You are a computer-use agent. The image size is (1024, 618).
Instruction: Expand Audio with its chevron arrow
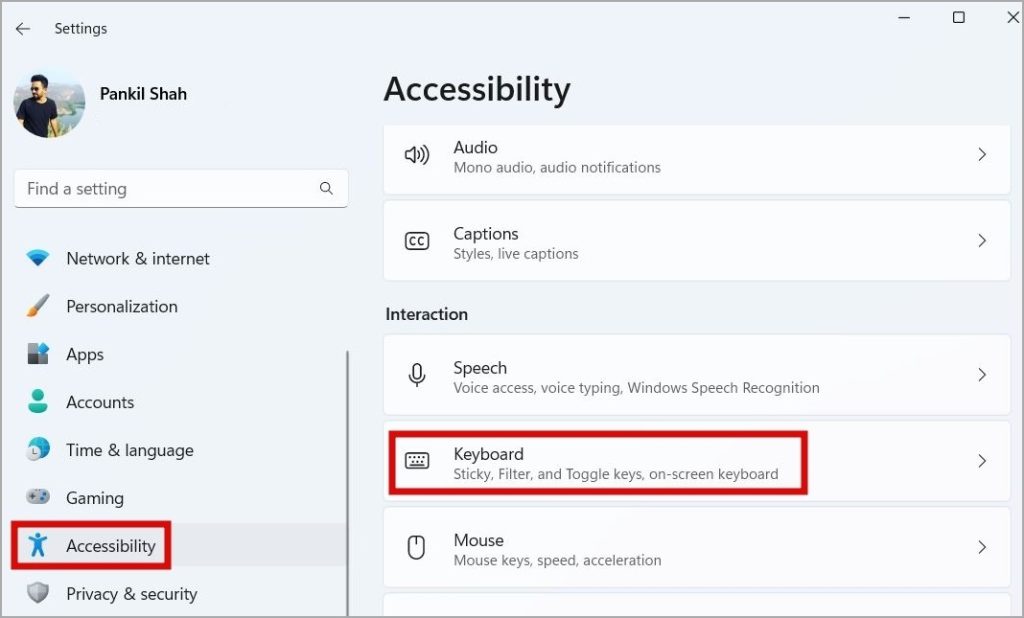tap(982, 155)
